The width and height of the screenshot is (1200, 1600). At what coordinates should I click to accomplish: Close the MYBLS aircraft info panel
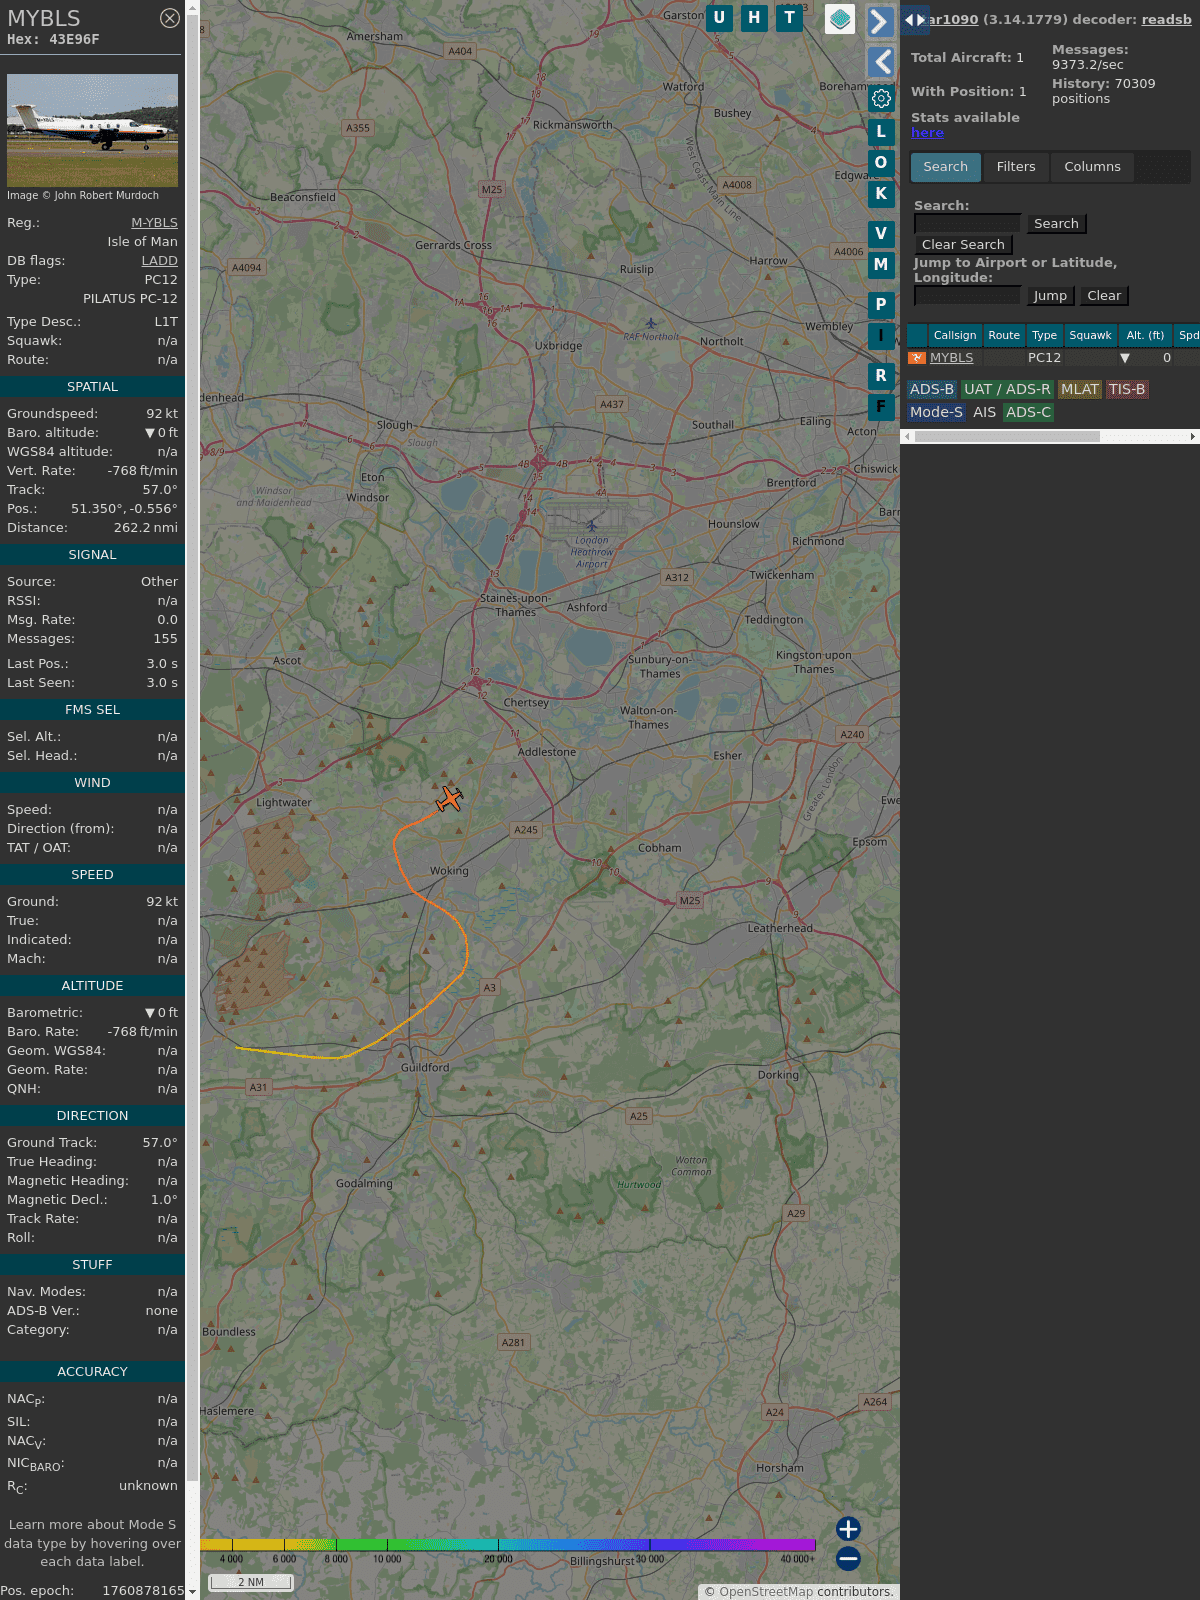coord(170,18)
